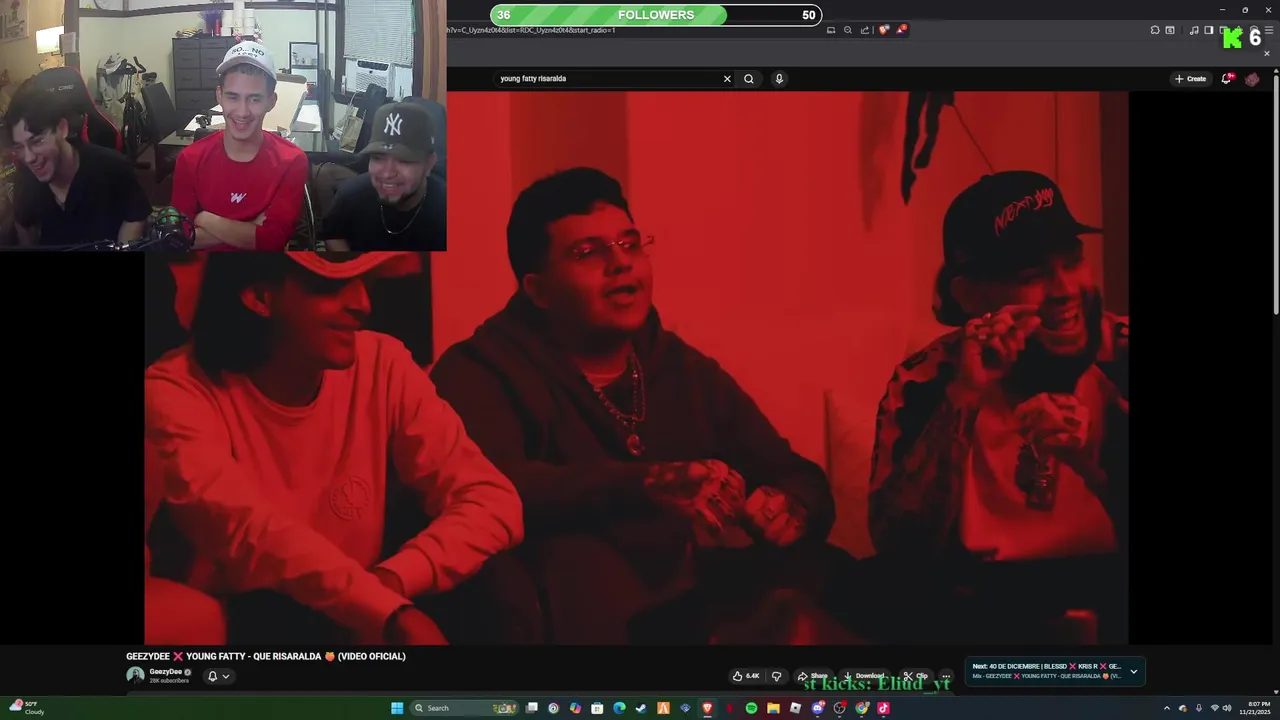Image resolution: width=1280 pixels, height=720 pixels.
Task: Open Microsoft Store from the taskbar
Action: pos(597,708)
